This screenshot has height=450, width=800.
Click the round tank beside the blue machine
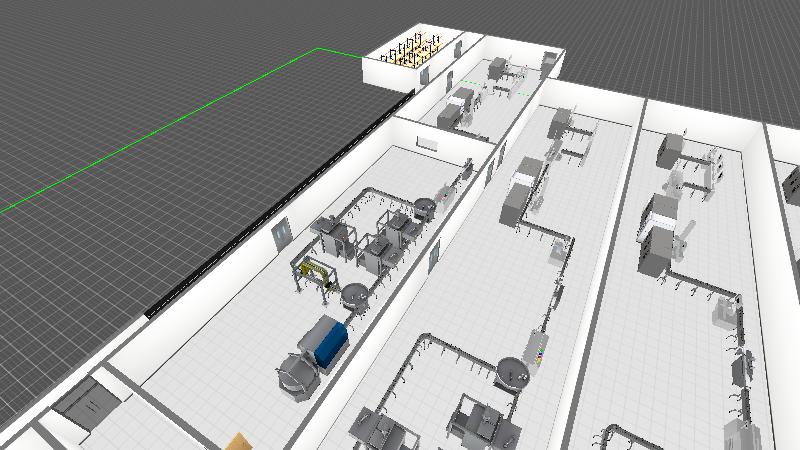[293, 374]
